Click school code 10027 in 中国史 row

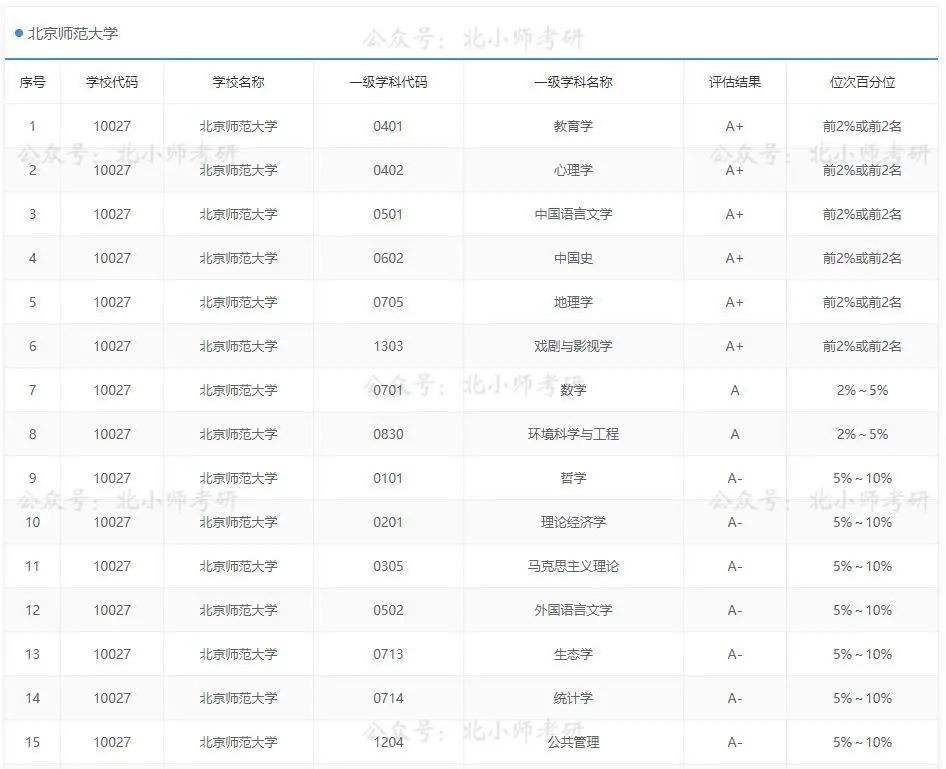[x=112, y=258]
